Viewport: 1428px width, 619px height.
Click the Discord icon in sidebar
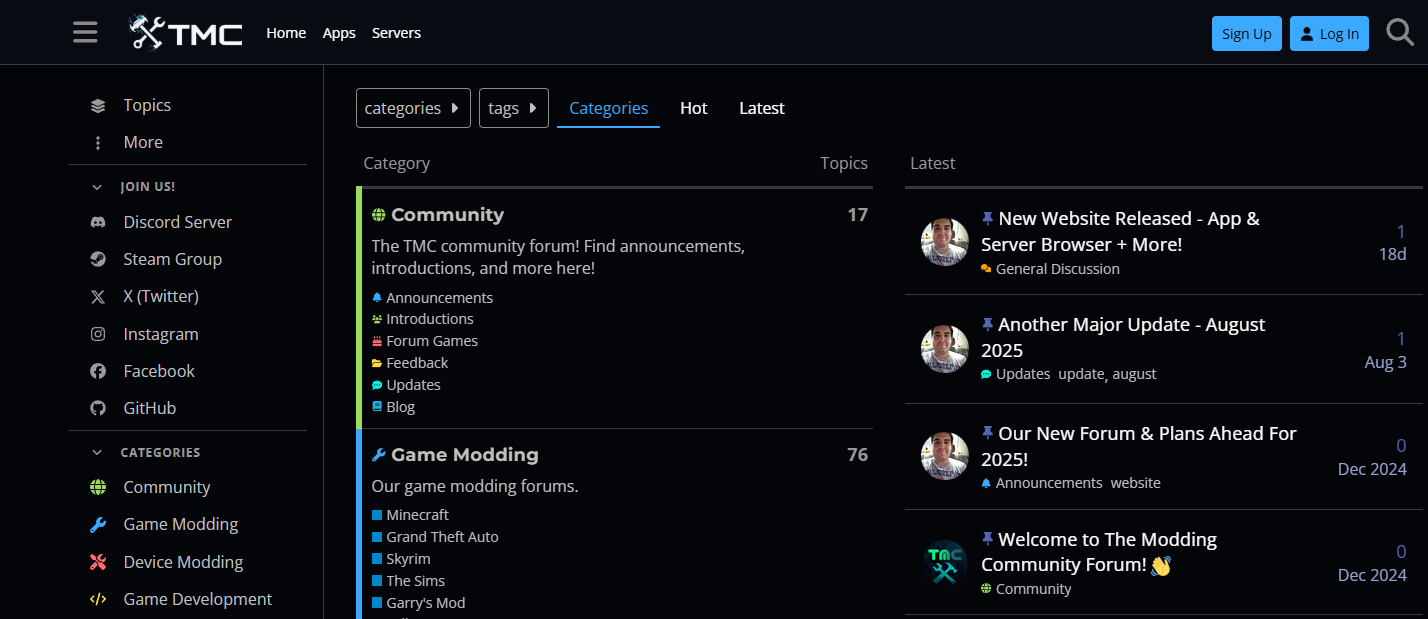98,222
